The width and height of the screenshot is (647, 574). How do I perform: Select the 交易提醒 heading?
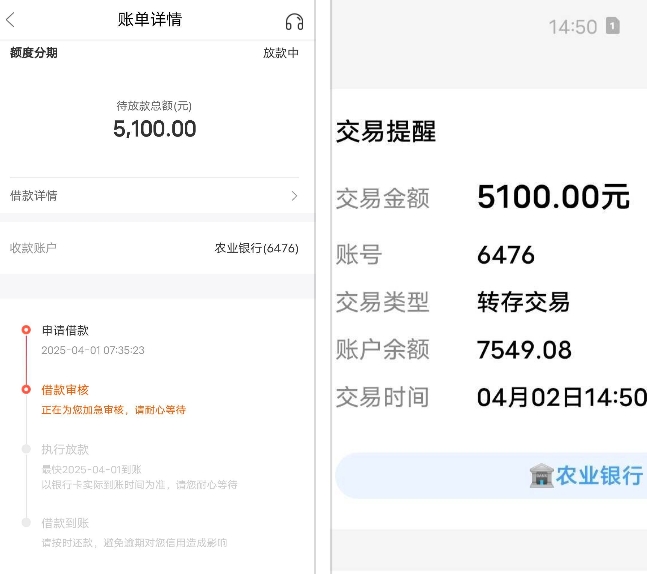click(386, 132)
